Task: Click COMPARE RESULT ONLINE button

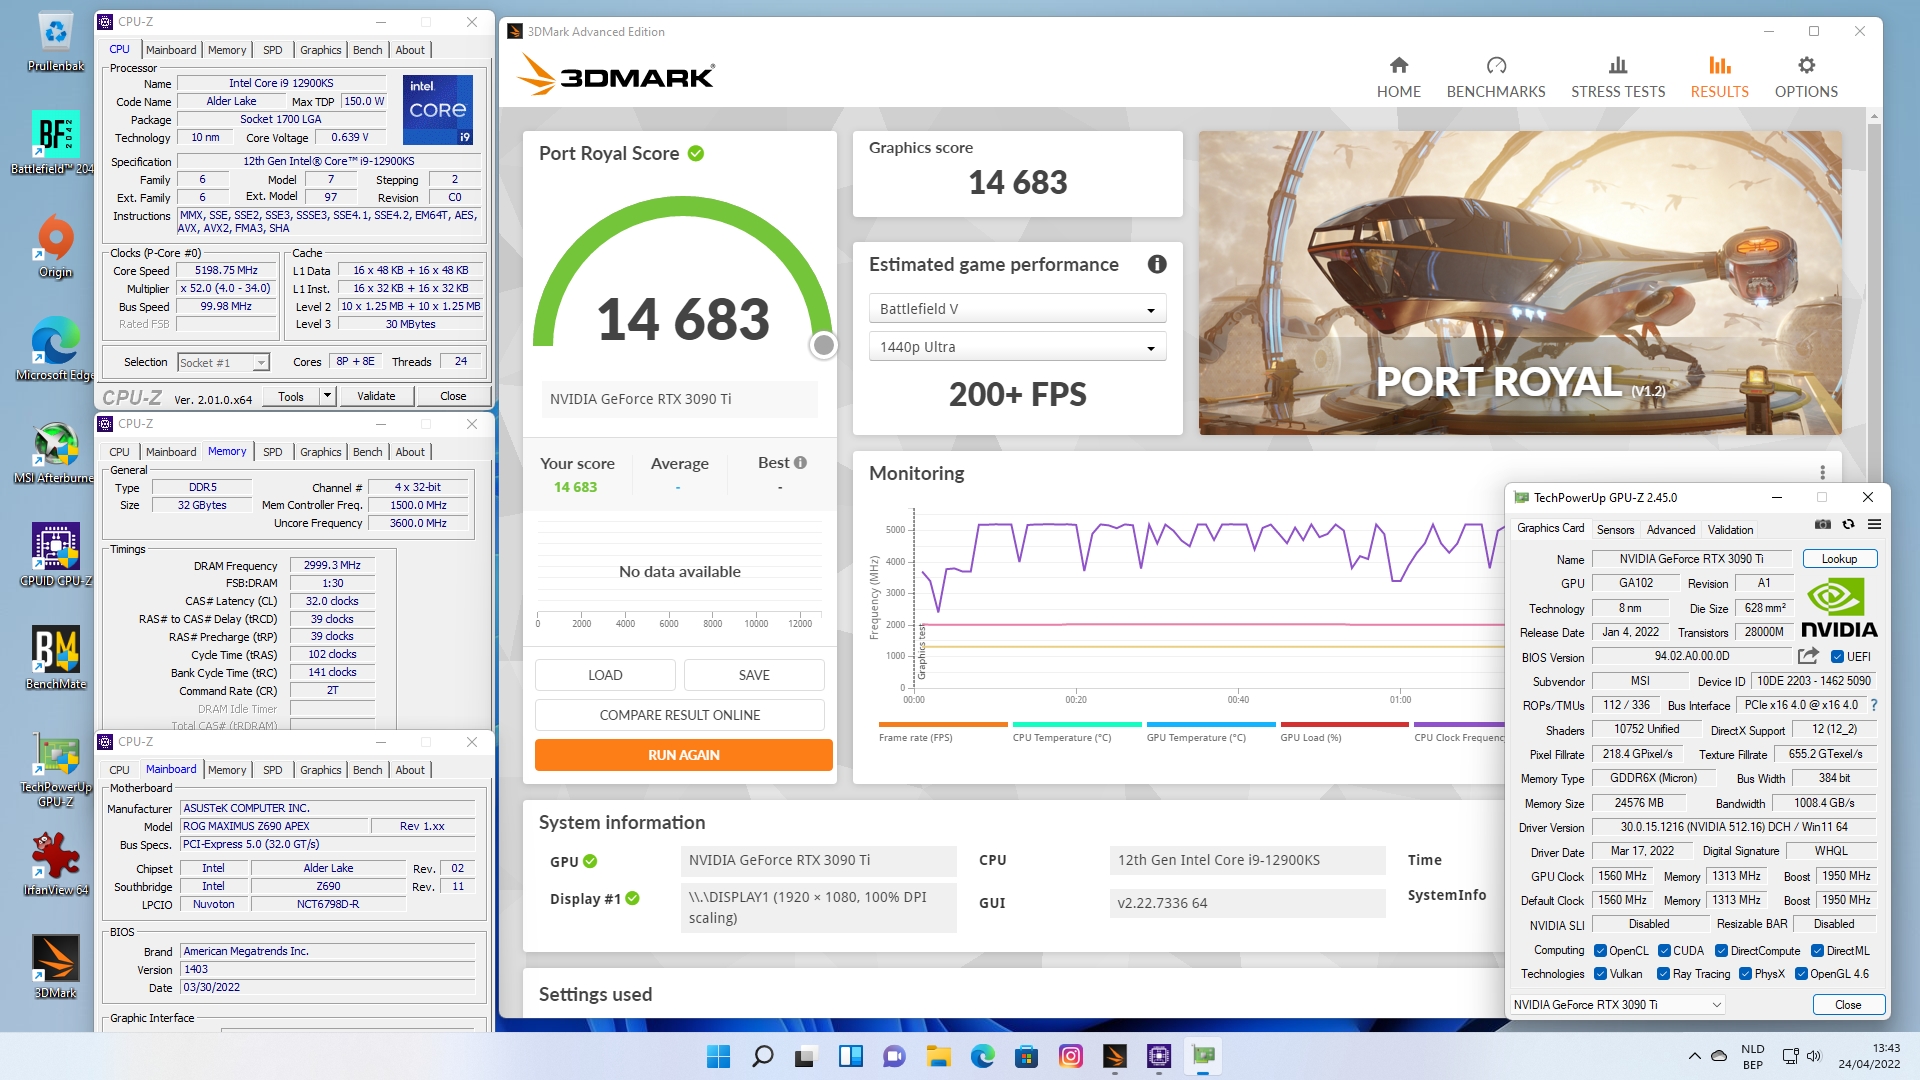Action: coord(680,715)
